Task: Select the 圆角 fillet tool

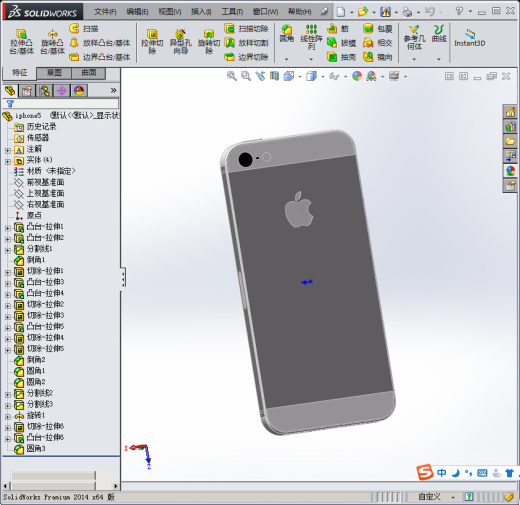Action: click(x=286, y=34)
